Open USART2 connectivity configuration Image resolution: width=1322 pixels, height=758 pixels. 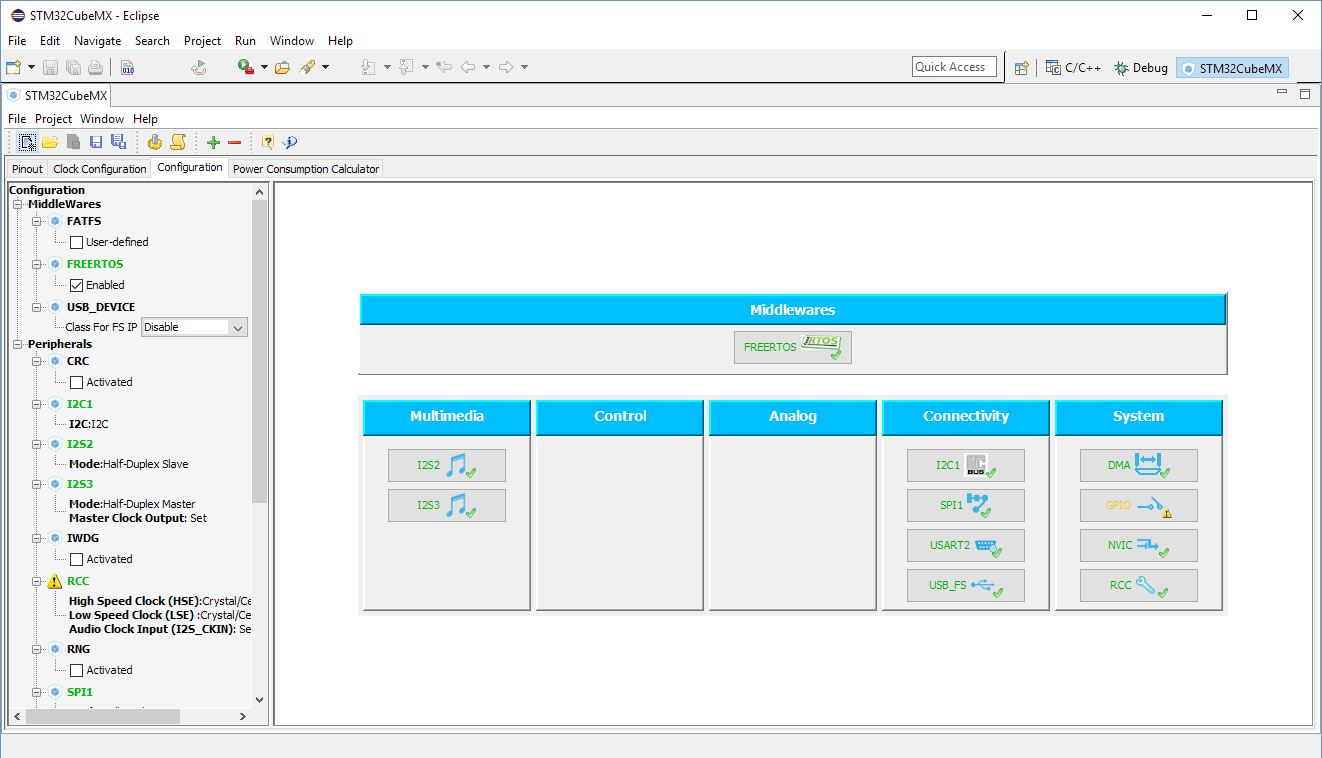click(966, 545)
